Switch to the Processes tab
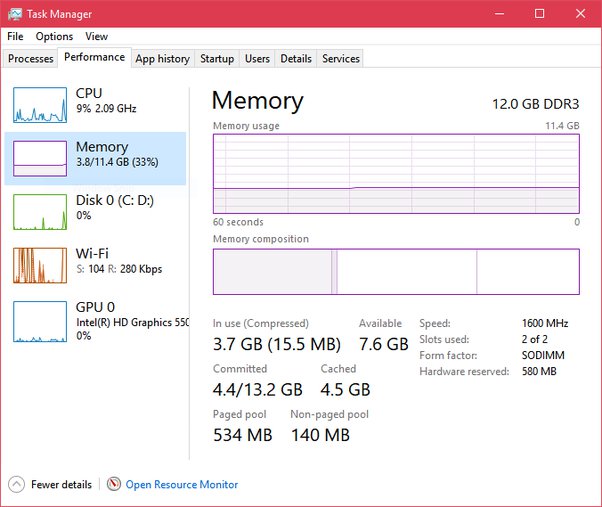This screenshot has height=507, width=602. click(x=31, y=59)
